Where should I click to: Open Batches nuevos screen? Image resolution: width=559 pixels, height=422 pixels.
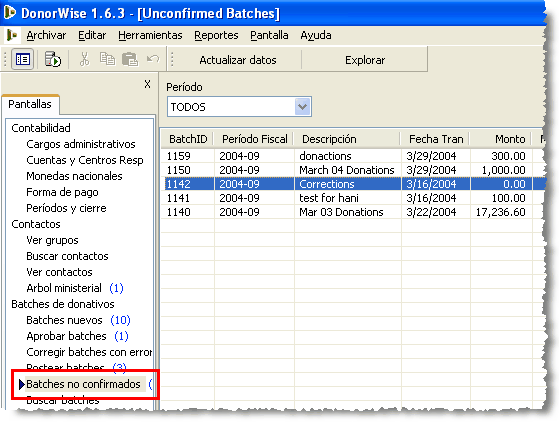coord(64,320)
